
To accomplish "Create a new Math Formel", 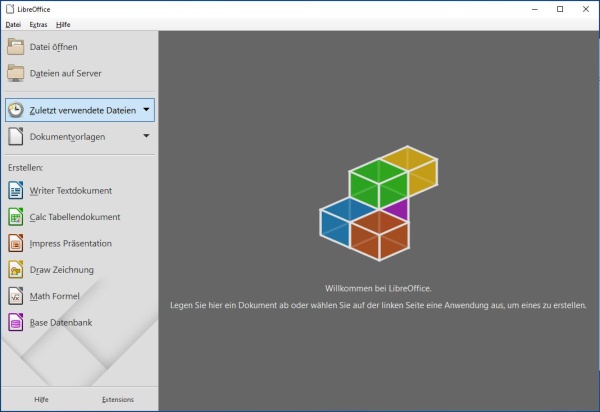I will [55, 296].
